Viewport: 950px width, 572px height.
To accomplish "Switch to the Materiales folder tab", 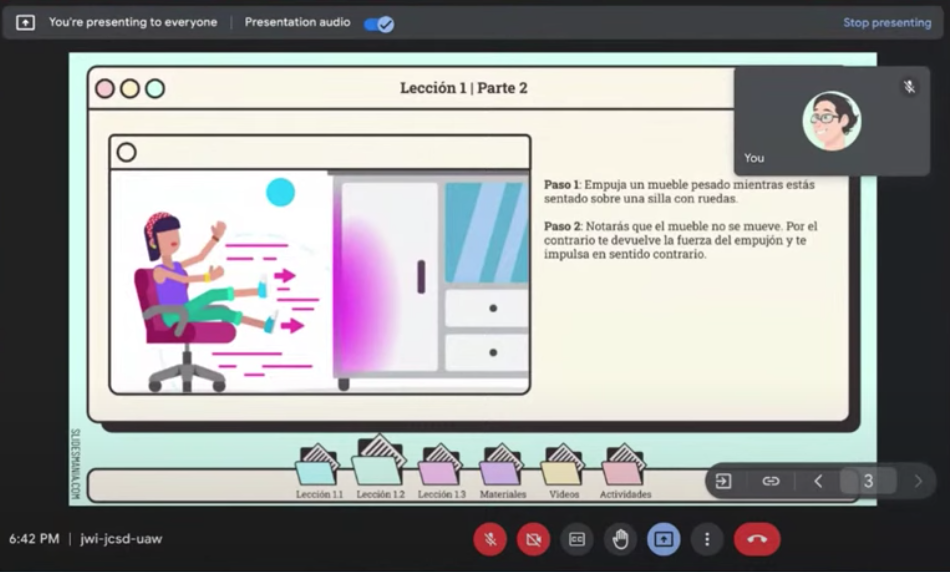I will coord(502,468).
